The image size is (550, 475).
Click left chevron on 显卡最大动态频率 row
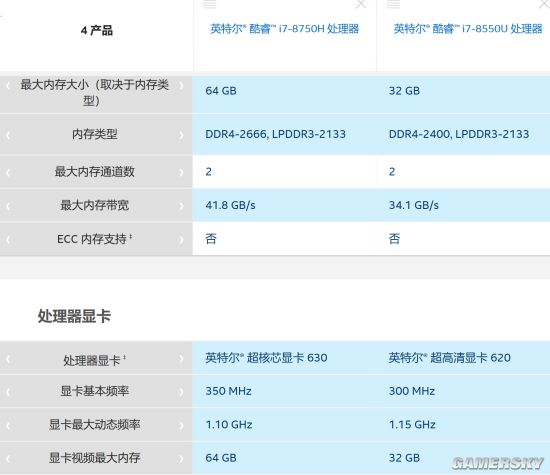tap(8, 425)
